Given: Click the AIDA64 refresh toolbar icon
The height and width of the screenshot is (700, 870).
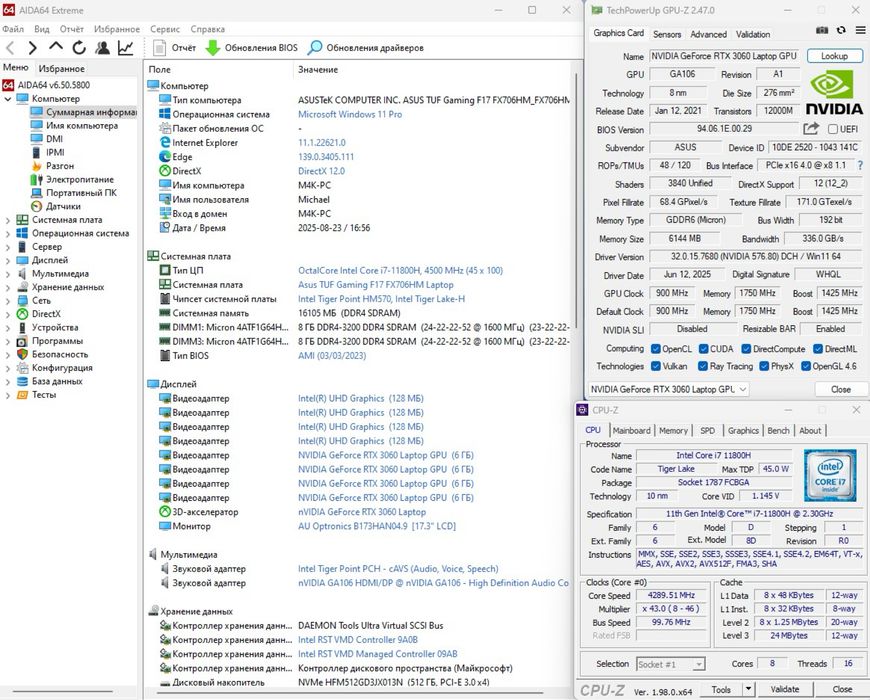Looking at the screenshot, I should (x=78, y=47).
